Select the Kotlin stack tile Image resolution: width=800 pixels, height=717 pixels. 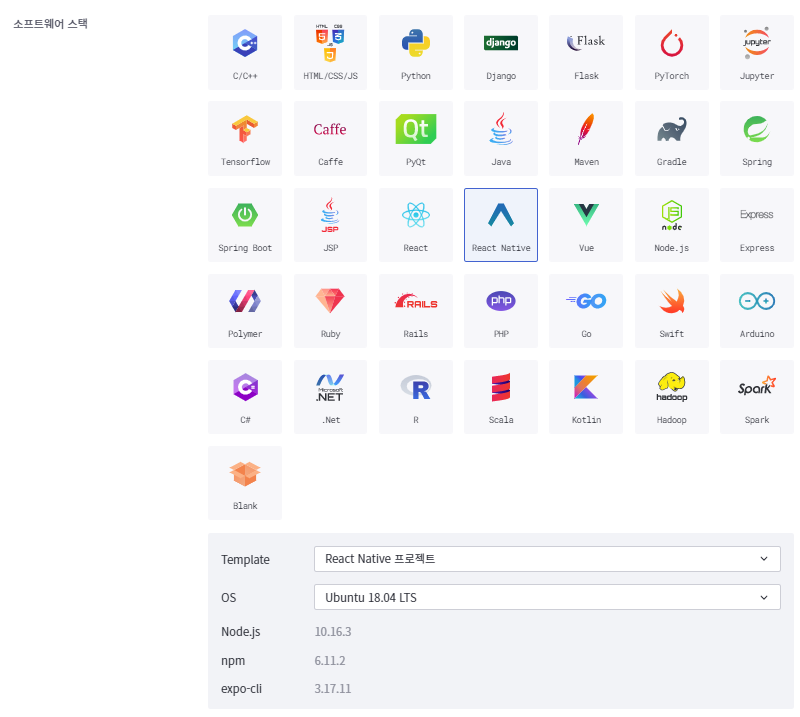[x=586, y=397]
